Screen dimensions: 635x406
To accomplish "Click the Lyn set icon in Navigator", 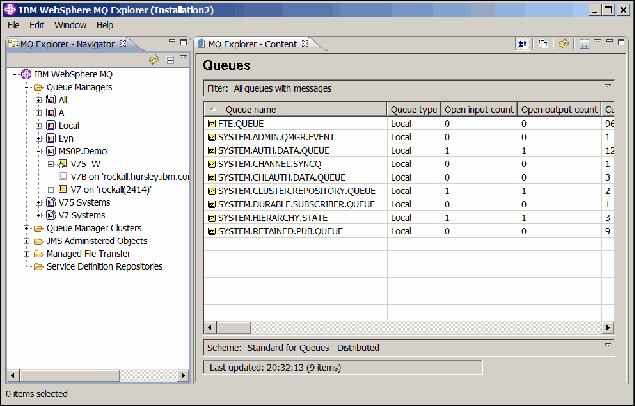I will pyautogui.click(x=51, y=138).
